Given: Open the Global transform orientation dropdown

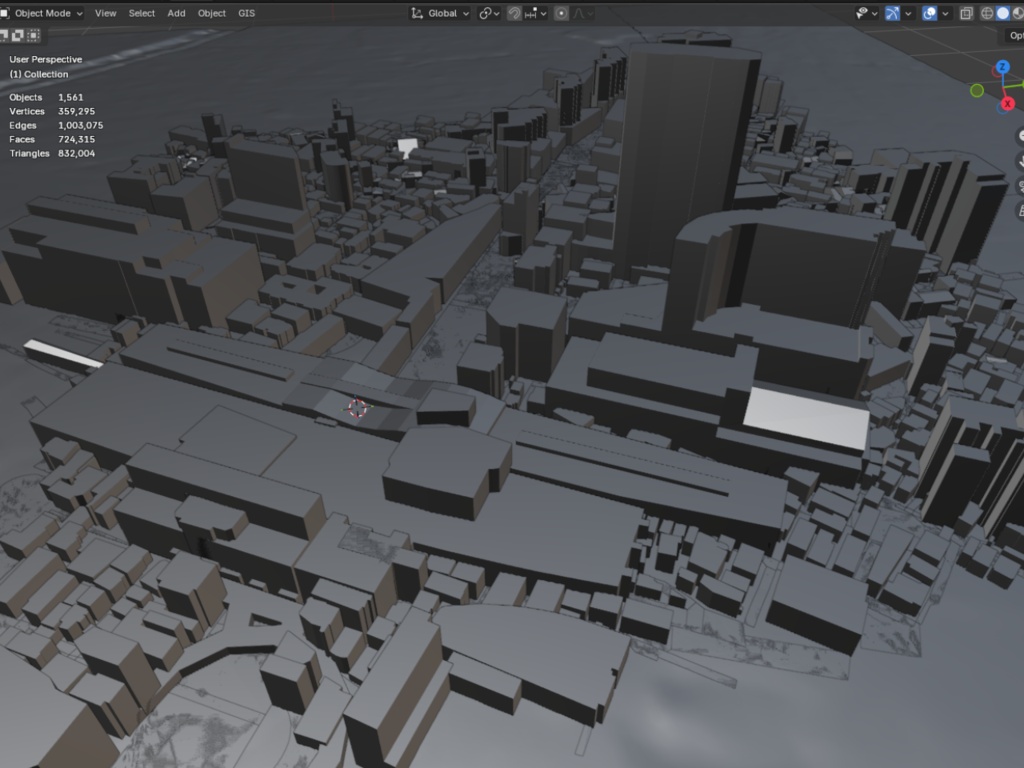Looking at the screenshot, I should tap(440, 13).
